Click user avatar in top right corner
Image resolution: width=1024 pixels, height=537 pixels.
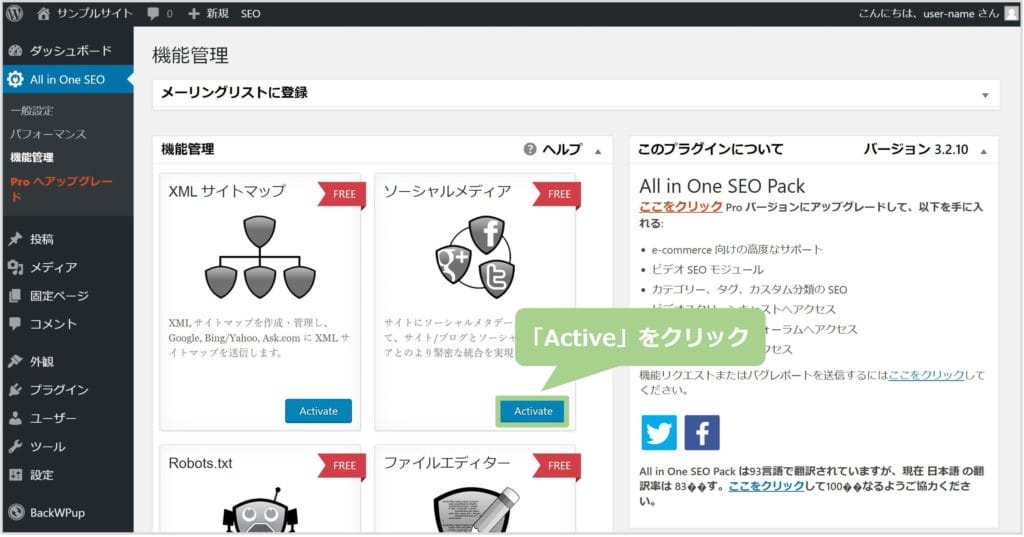click(1011, 13)
